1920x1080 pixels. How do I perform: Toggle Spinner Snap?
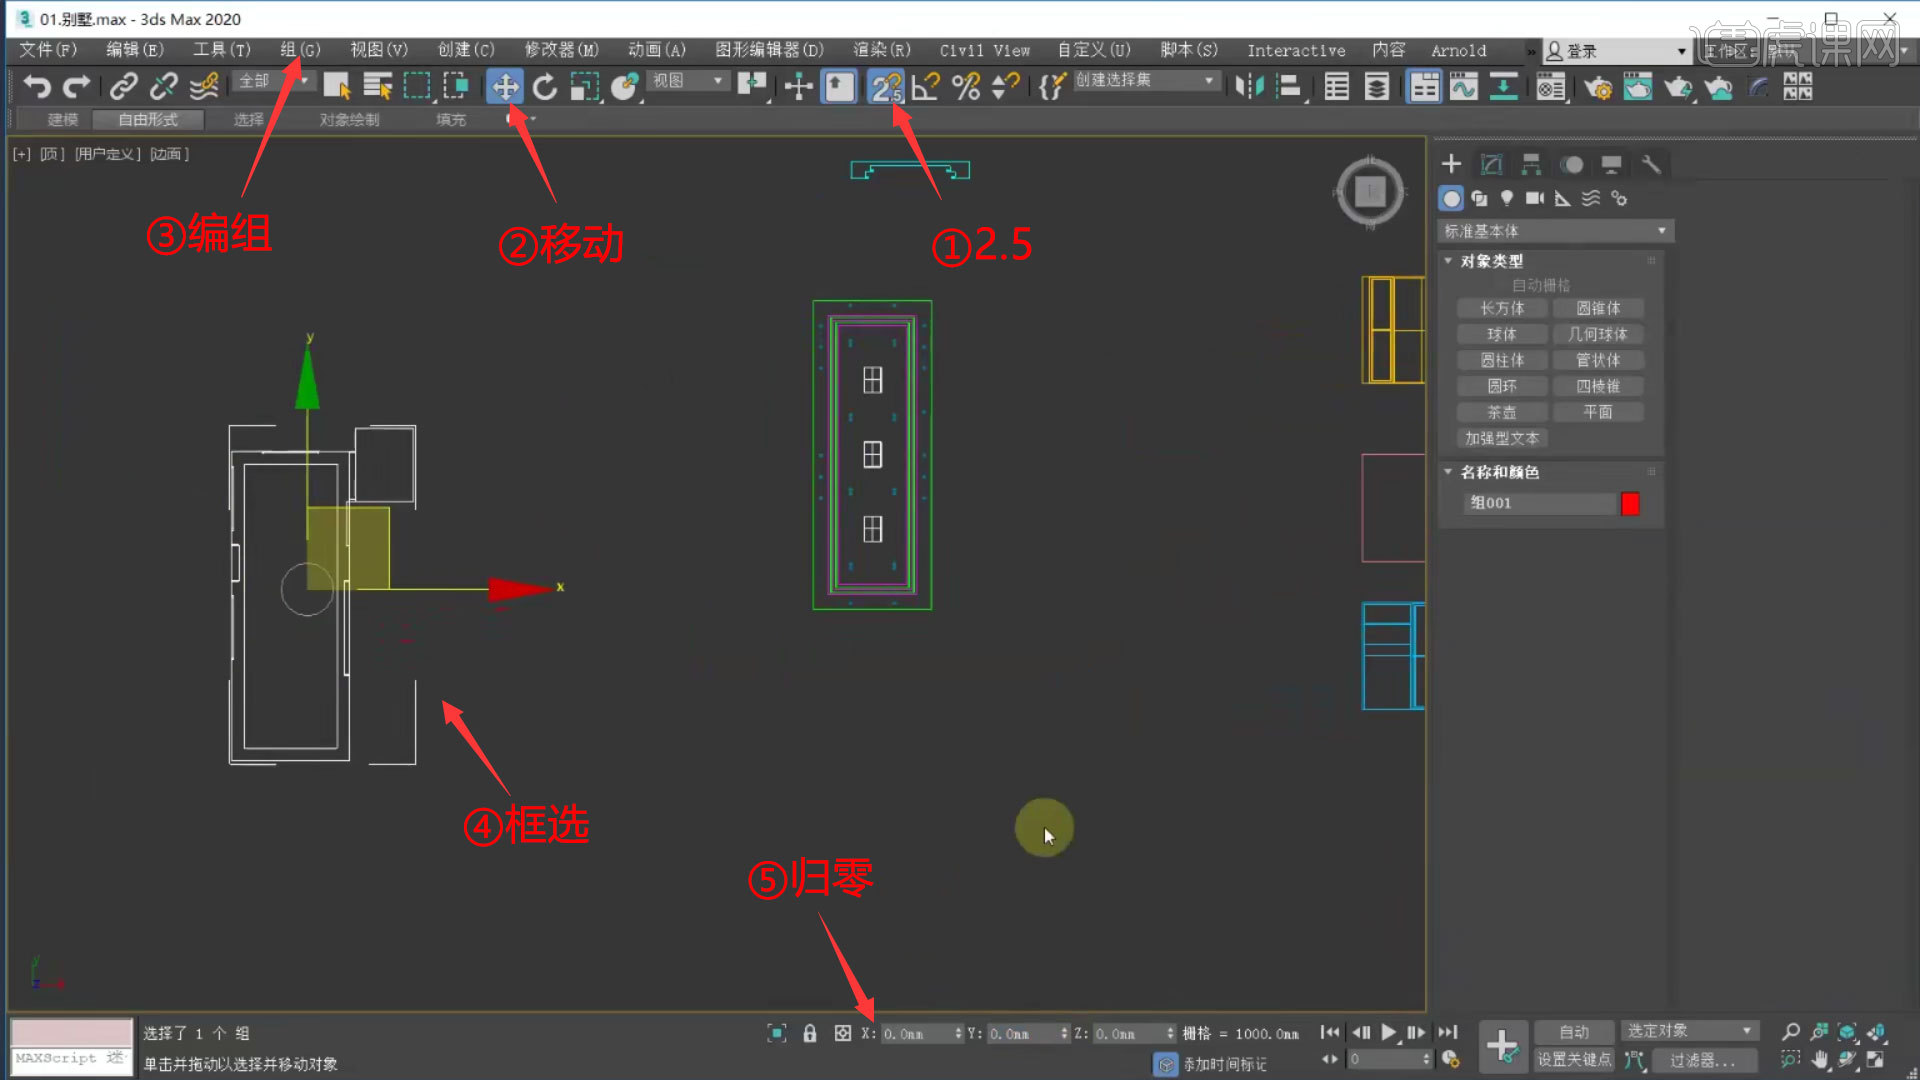tap(1005, 87)
